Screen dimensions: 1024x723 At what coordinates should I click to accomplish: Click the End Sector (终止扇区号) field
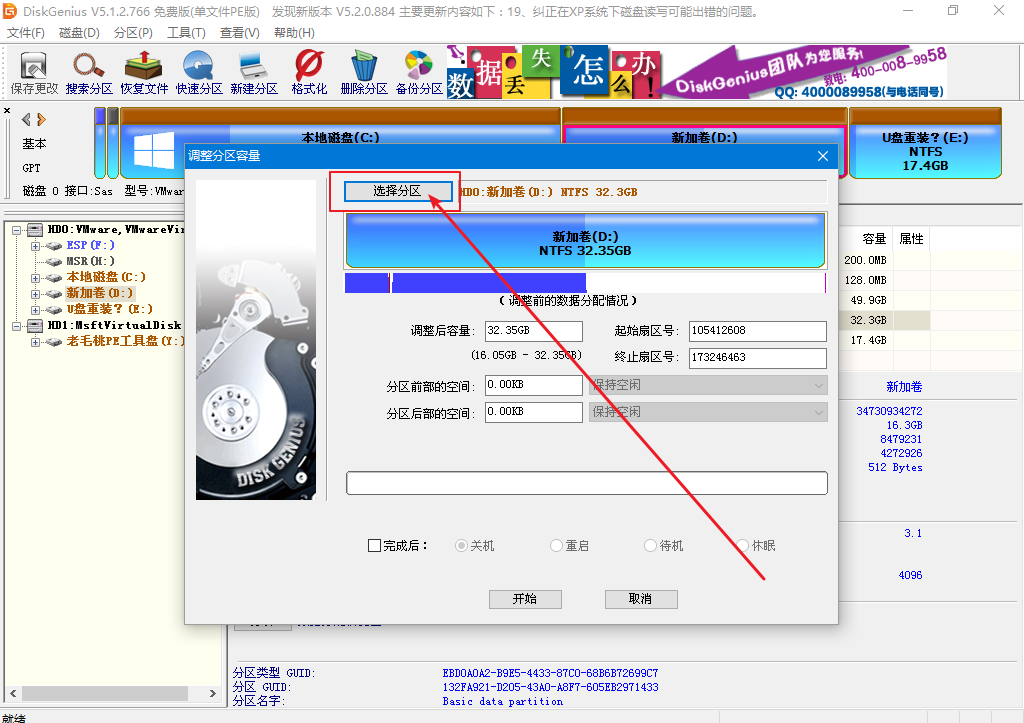coord(758,358)
